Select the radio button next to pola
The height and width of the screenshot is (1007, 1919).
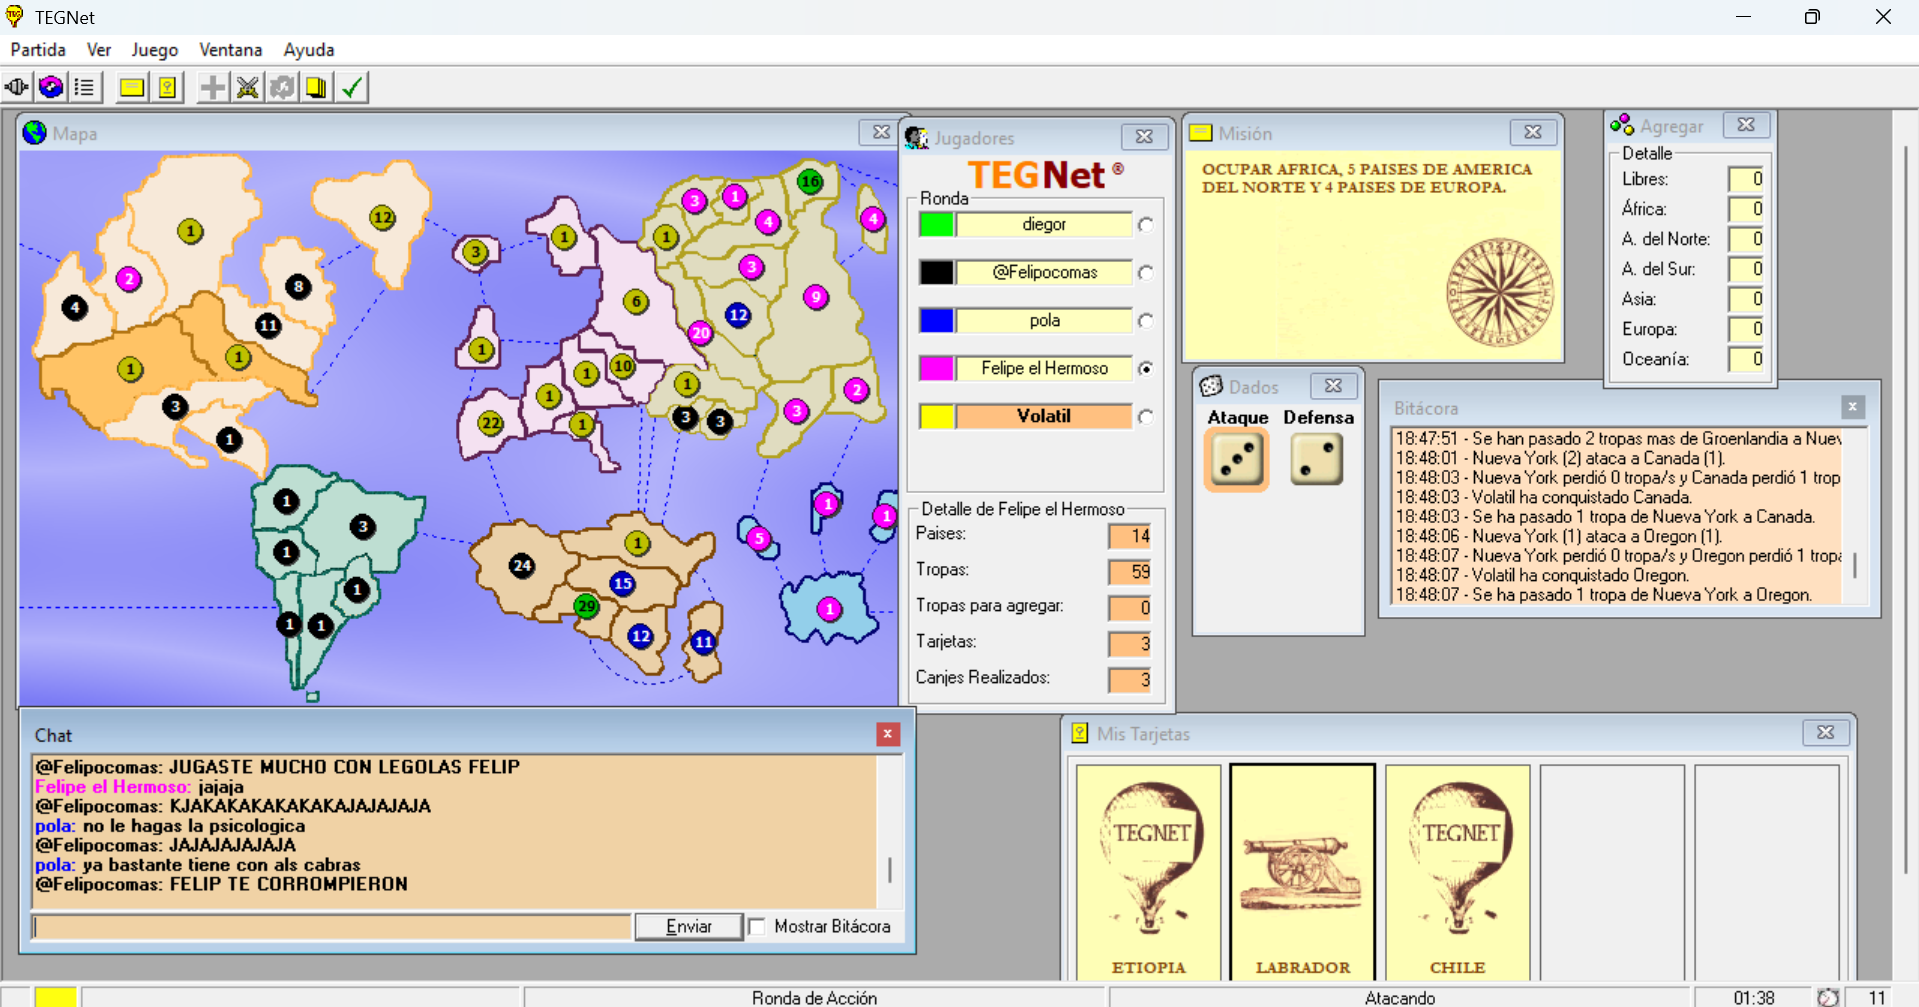(x=1145, y=321)
